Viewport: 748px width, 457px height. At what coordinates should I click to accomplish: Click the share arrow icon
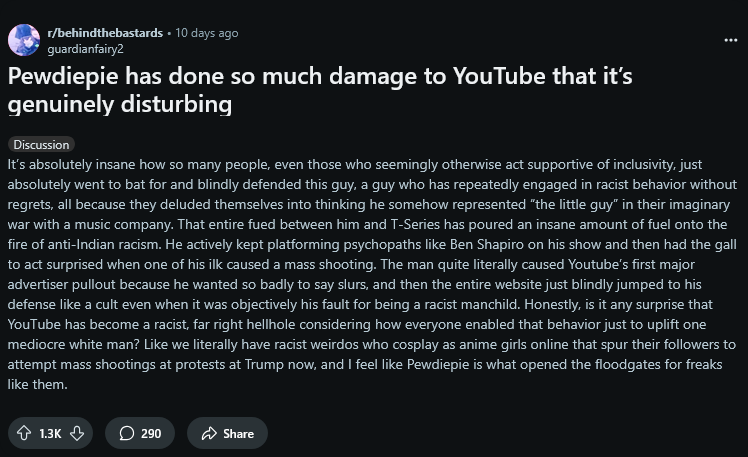click(209, 433)
